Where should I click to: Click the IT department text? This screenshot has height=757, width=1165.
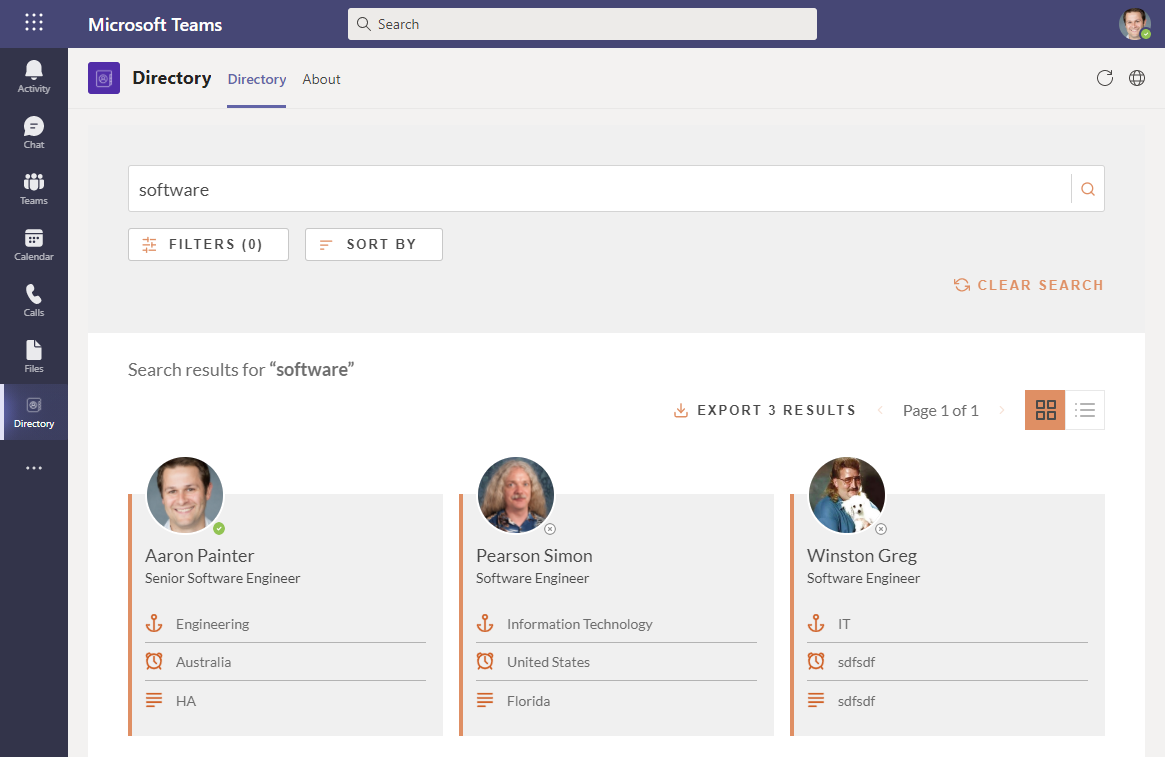(x=844, y=624)
